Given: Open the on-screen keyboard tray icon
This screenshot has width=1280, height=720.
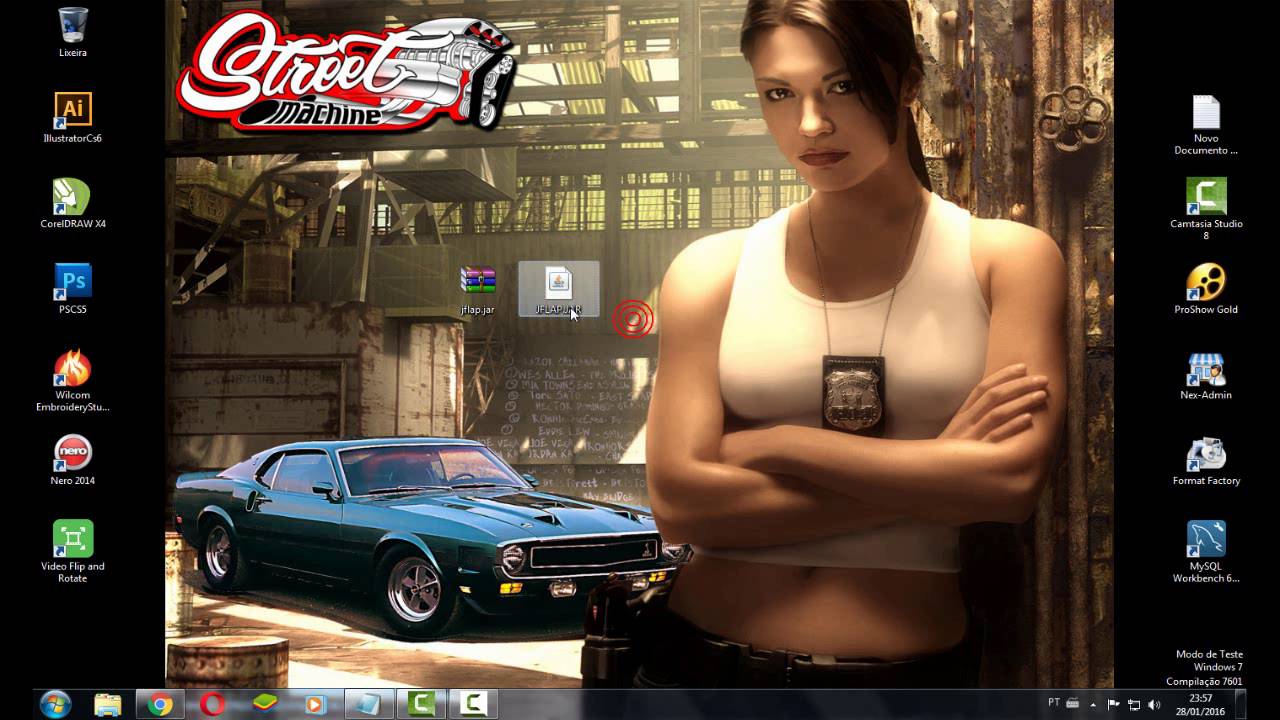Looking at the screenshot, I should point(1072,704).
